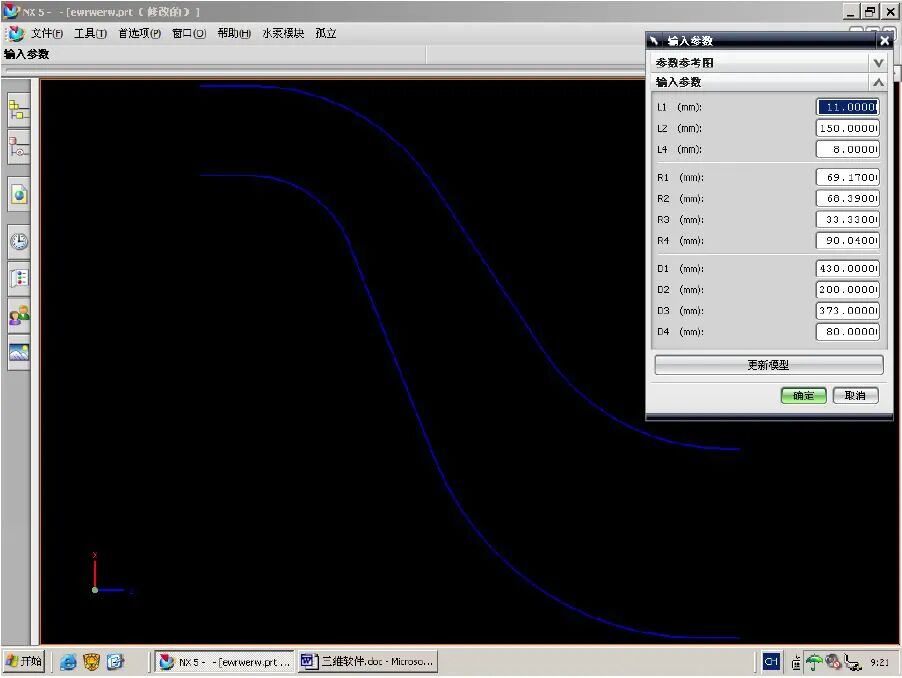Open the 水泵模块 menu

tap(283, 33)
